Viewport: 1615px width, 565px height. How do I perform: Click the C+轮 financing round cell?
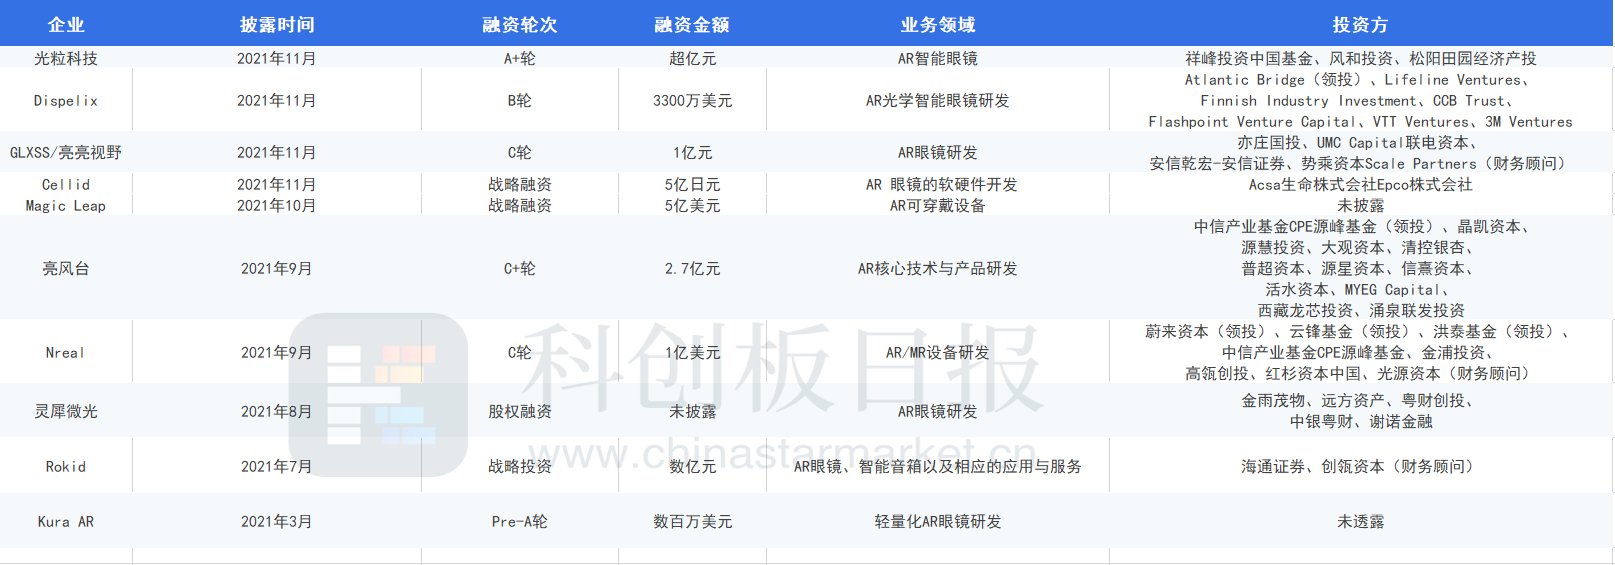[x=520, y=269]
